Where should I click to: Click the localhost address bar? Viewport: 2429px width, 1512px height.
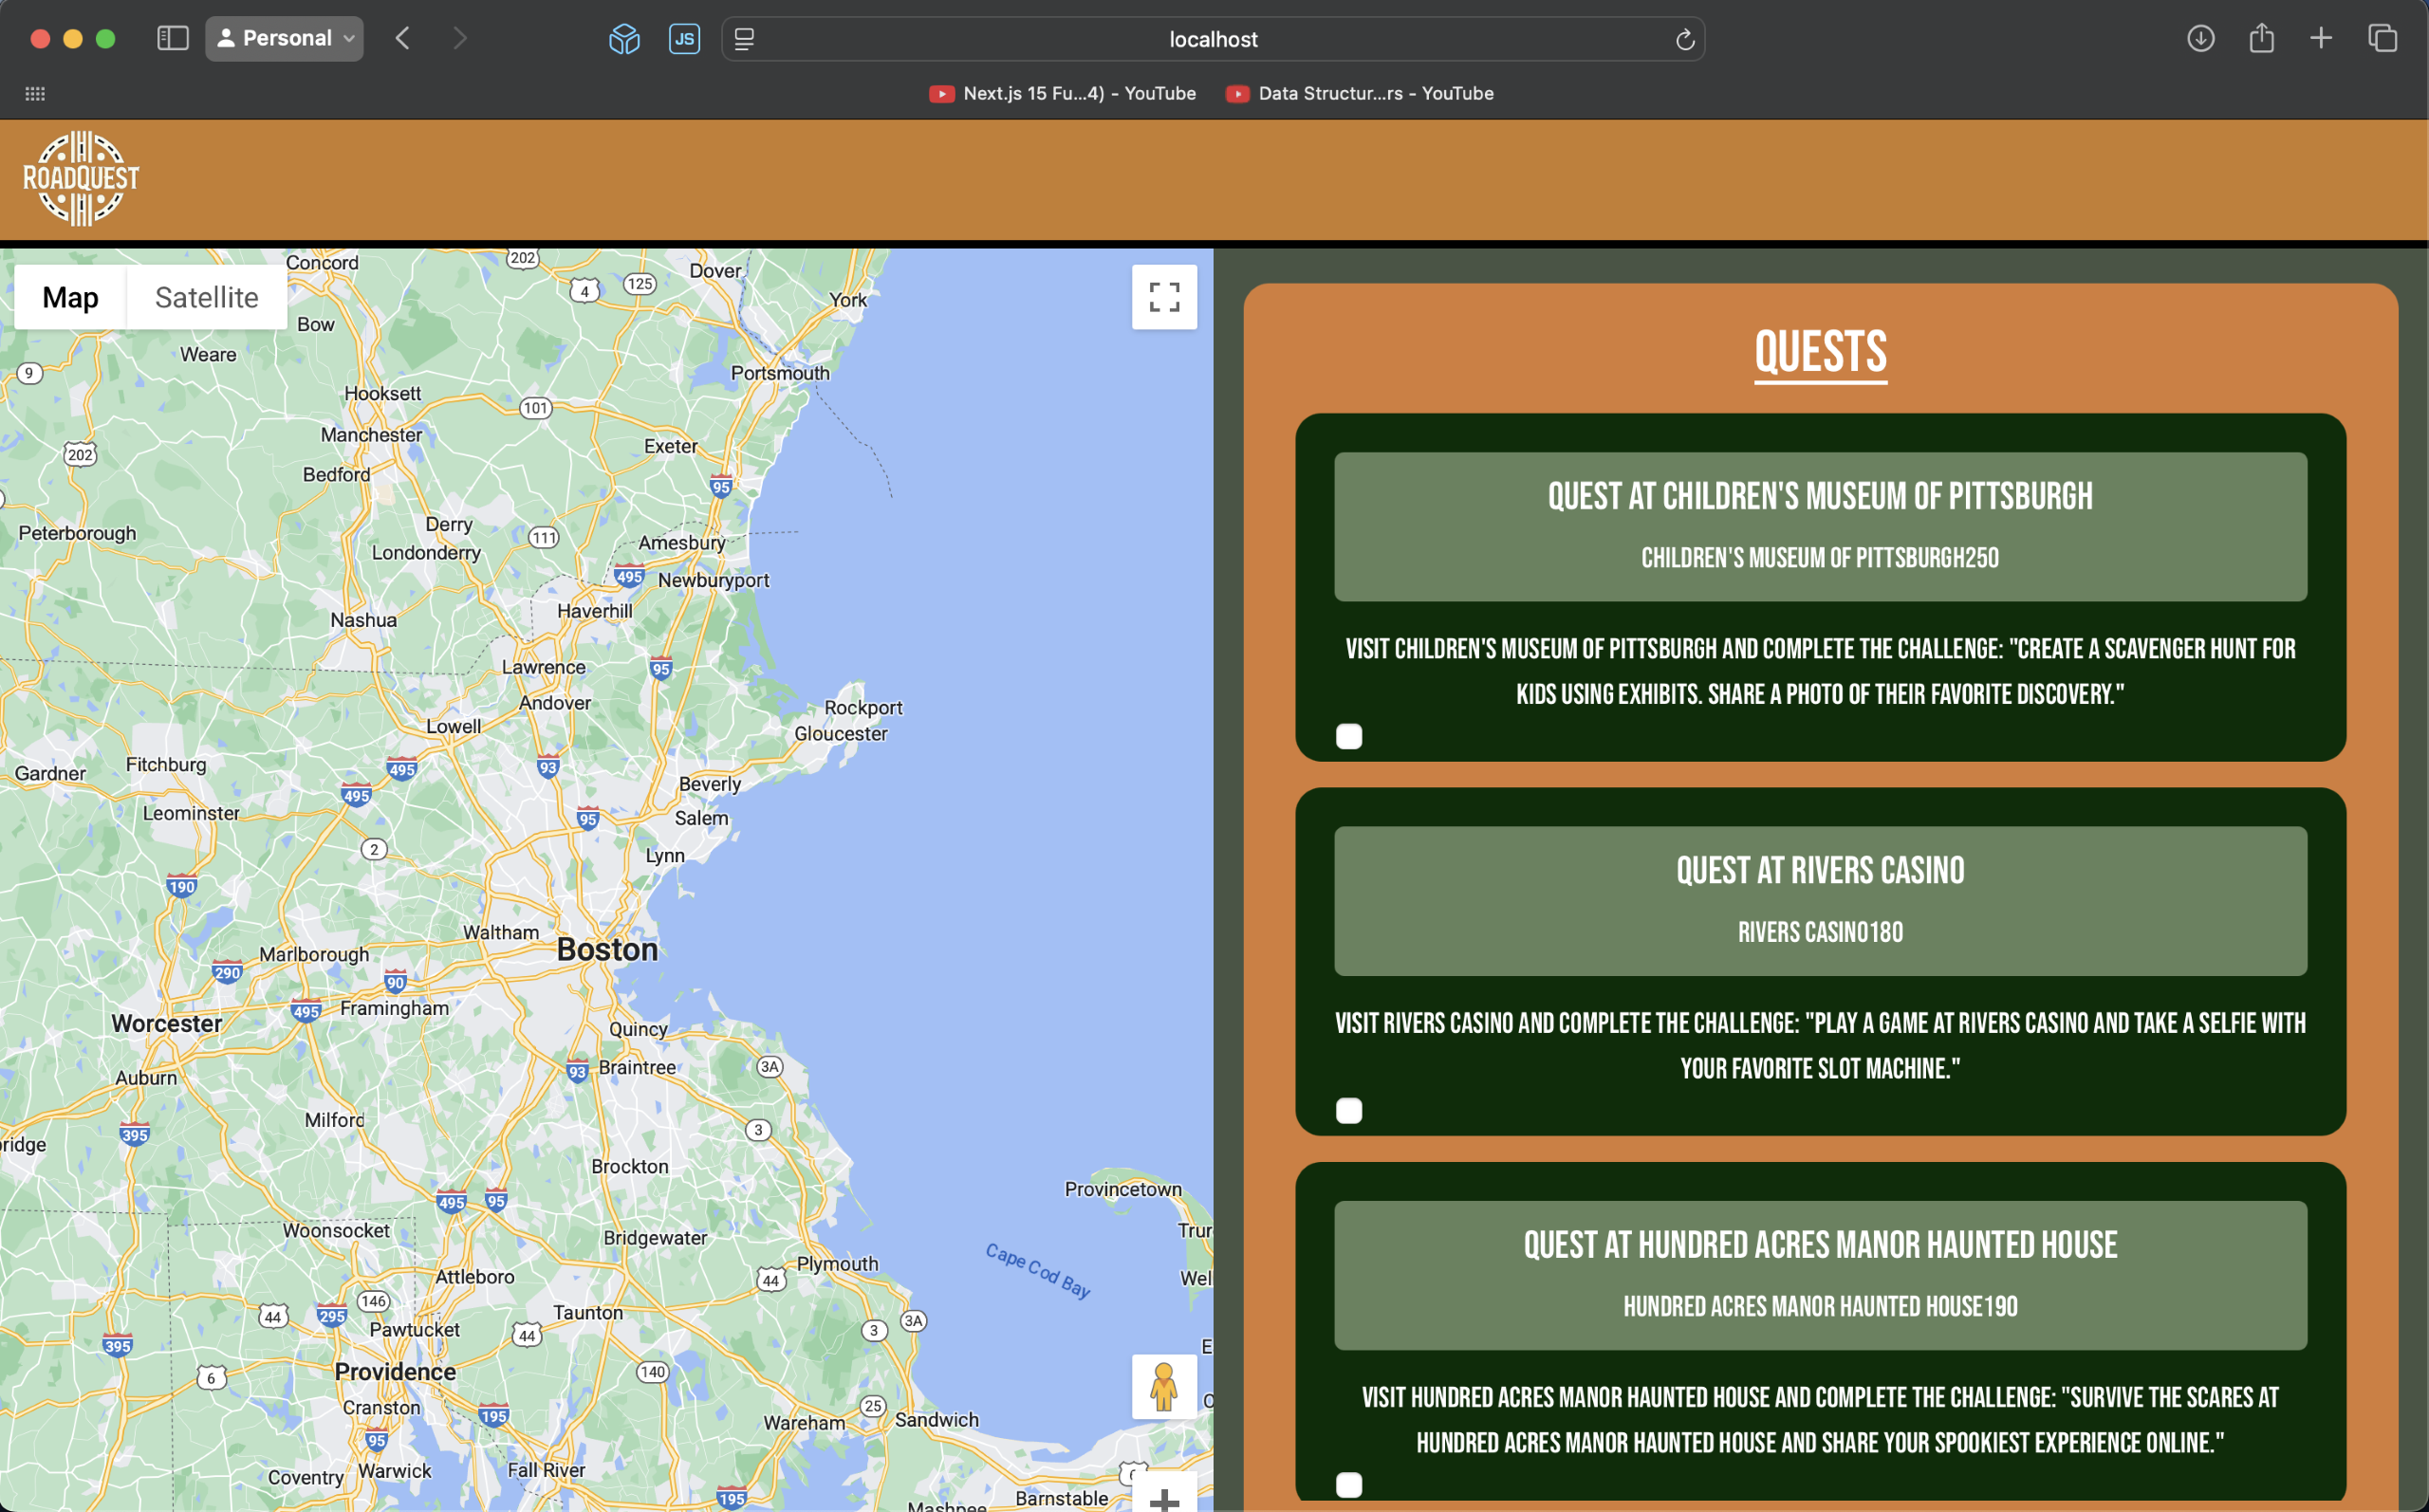pos(1212,40)
